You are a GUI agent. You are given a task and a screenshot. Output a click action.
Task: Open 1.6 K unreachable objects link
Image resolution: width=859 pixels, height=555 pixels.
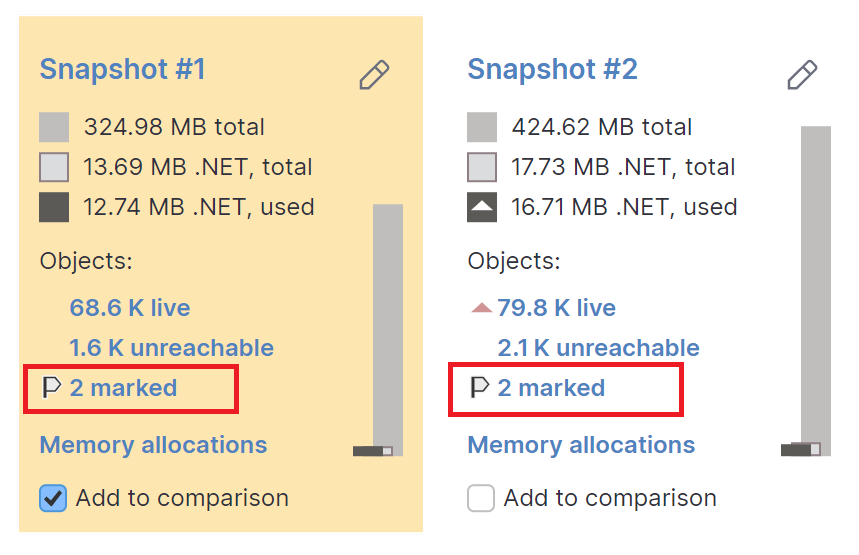pyautogui.click(x=171, y=348)
